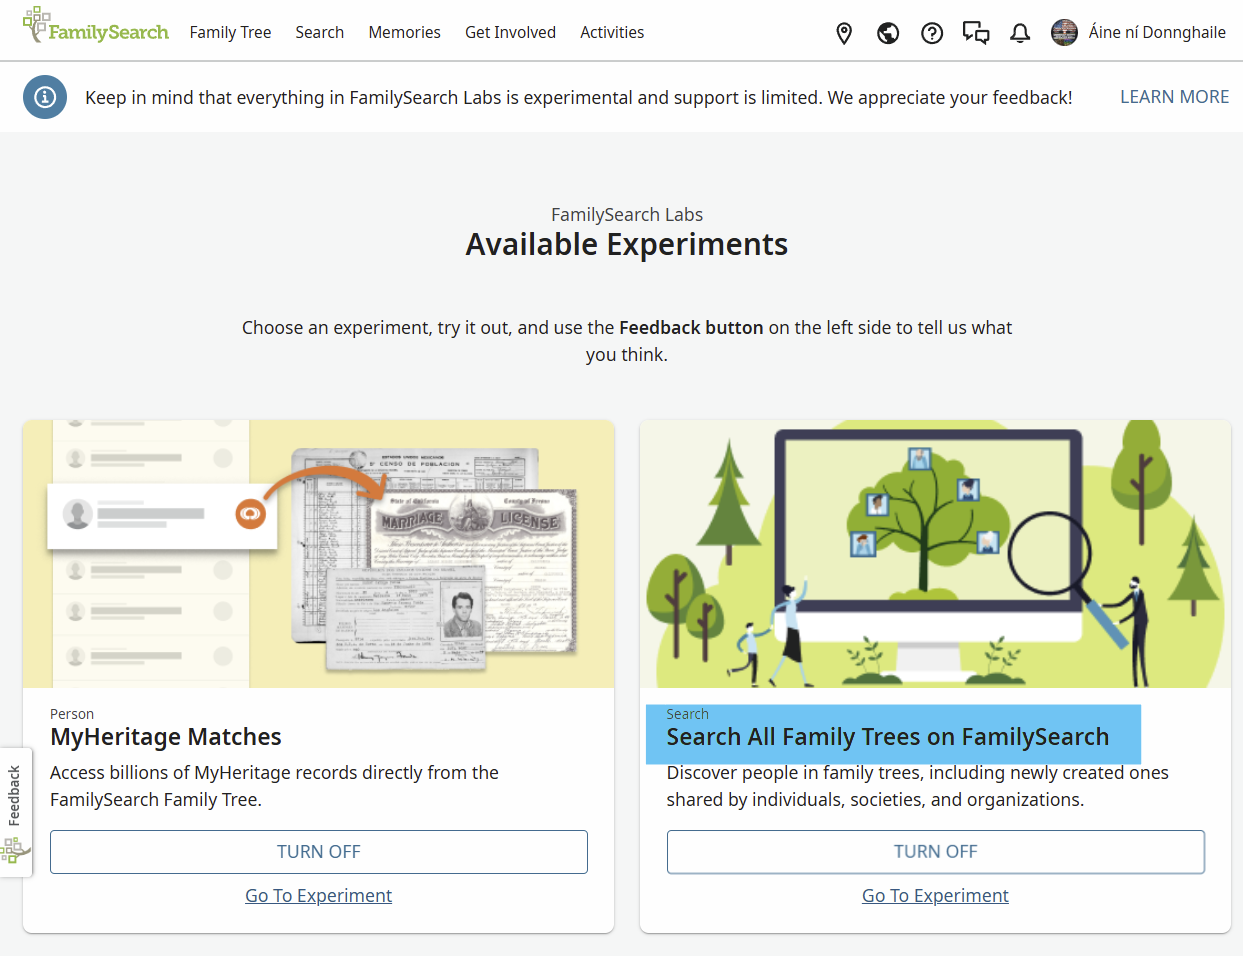Open the chat messages icon
Viewport: 1243px width, 956px height.
[976, 33]
